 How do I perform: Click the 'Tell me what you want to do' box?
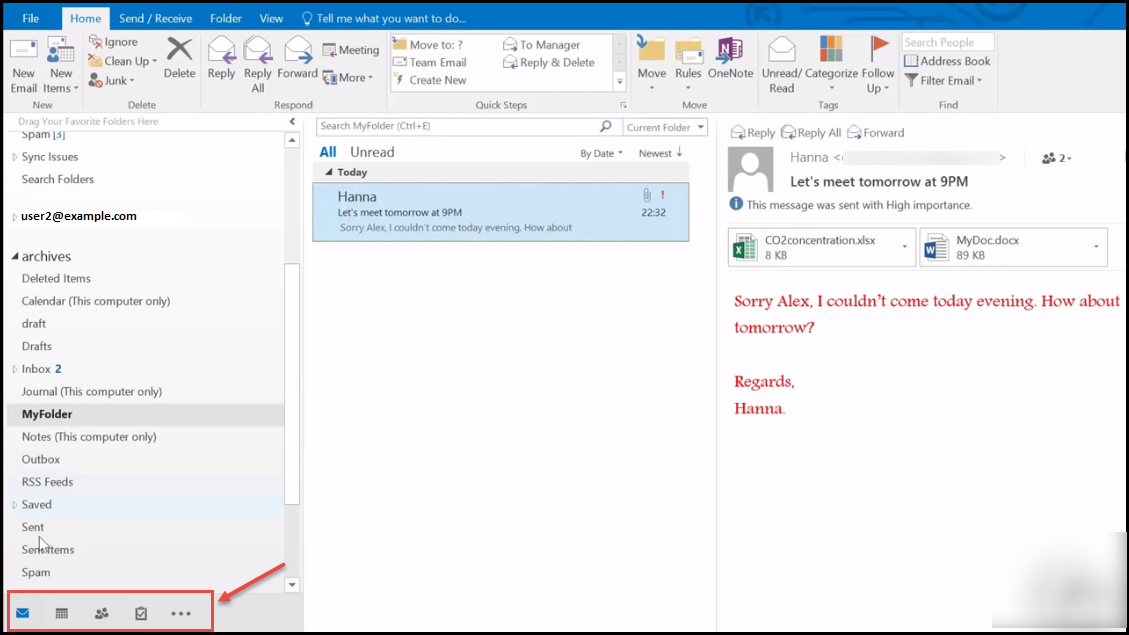coord(384,18)
